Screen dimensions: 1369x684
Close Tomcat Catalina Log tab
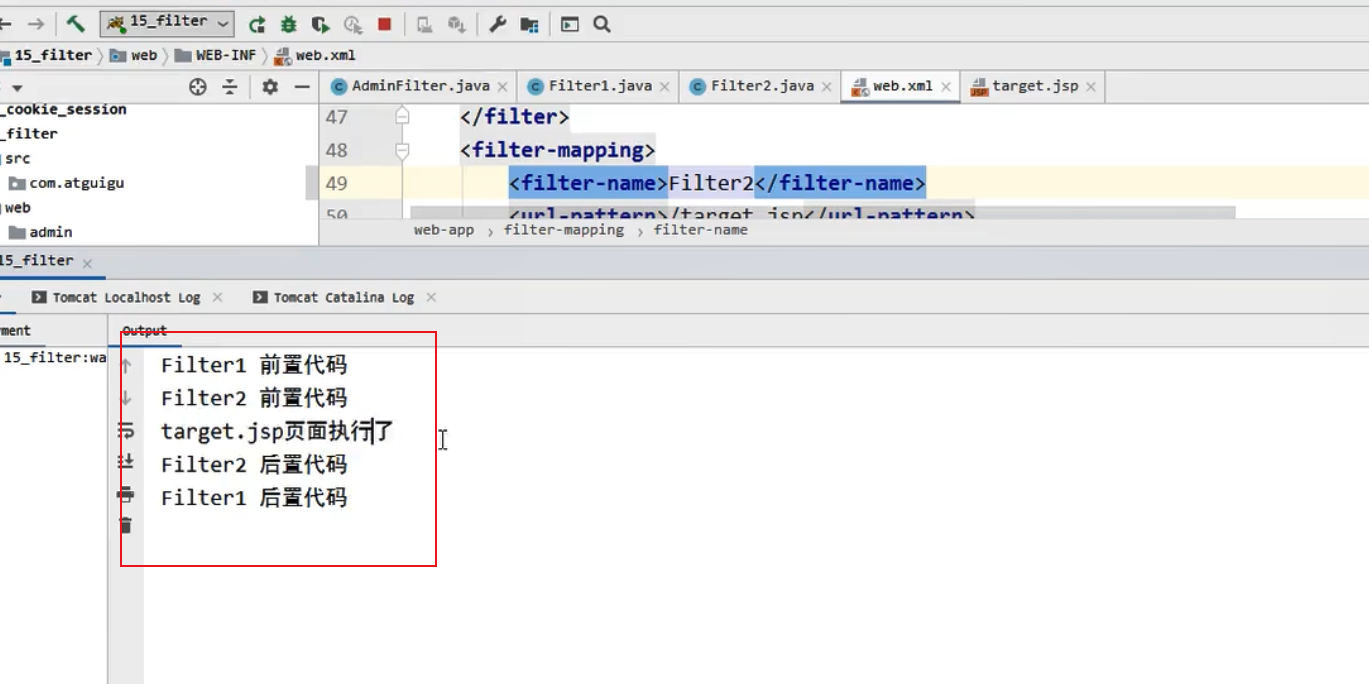[431, 297]
